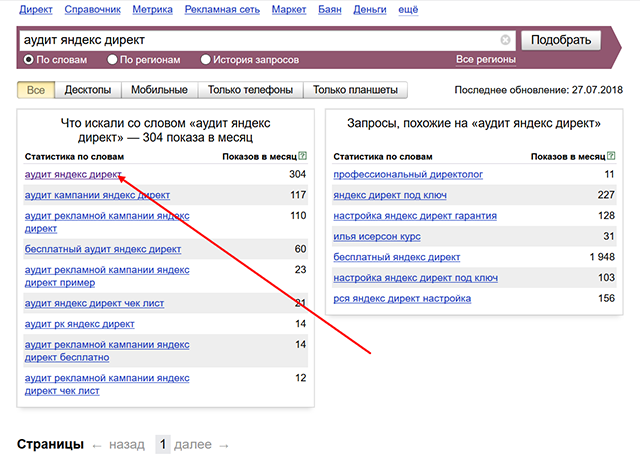Open help icon next to left 'Показов в месяц'
Screen dimensions: 640x464
[302, 155]
